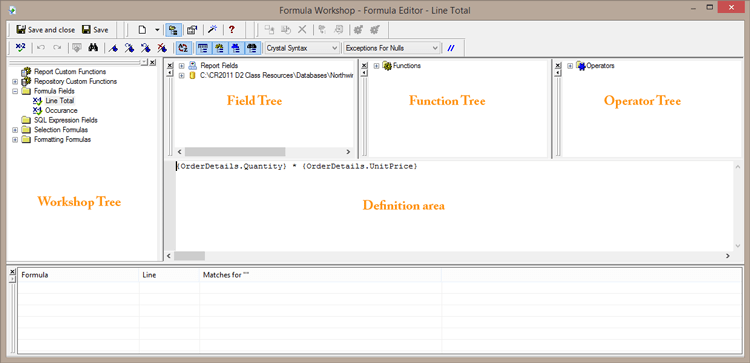Toggle the Field Tree display button
Viewport: 750px width, 363px height.
click(x=203, y=47)
